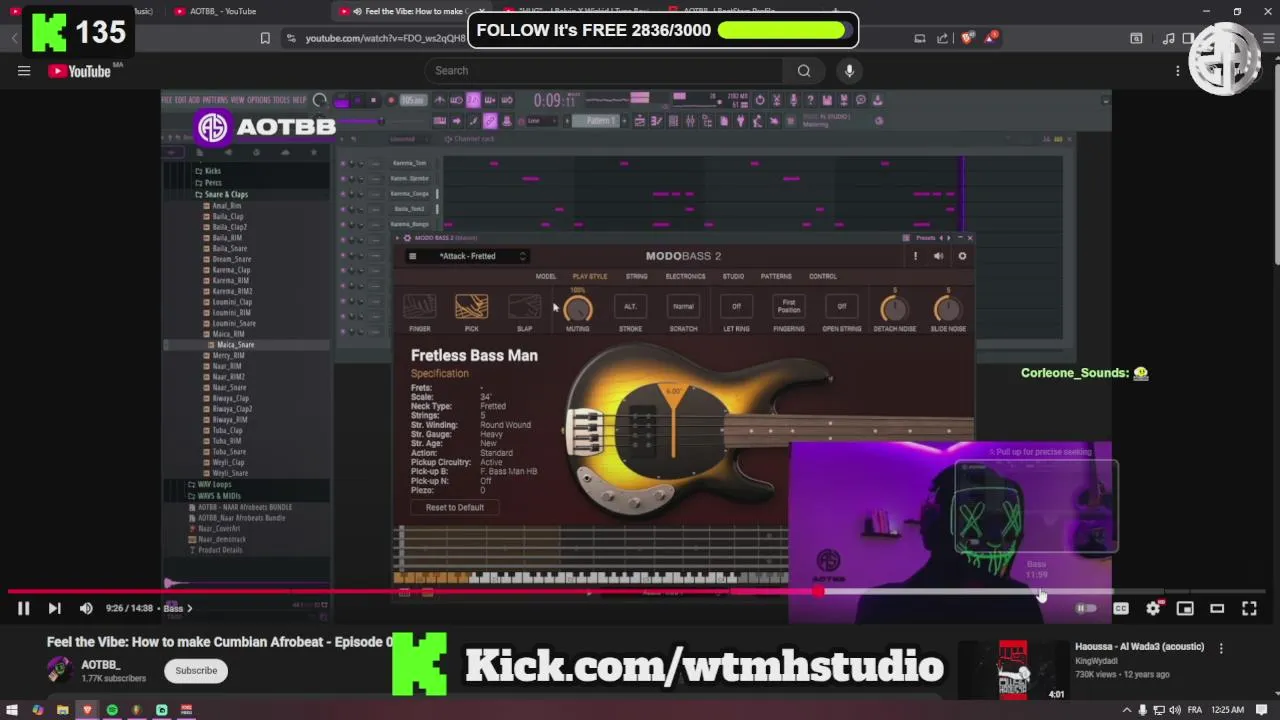Open the Bass chapter label
Image resolution: width=1280 pixels, height=720 pixels.
pyautogui.click(x=176, y=608)
